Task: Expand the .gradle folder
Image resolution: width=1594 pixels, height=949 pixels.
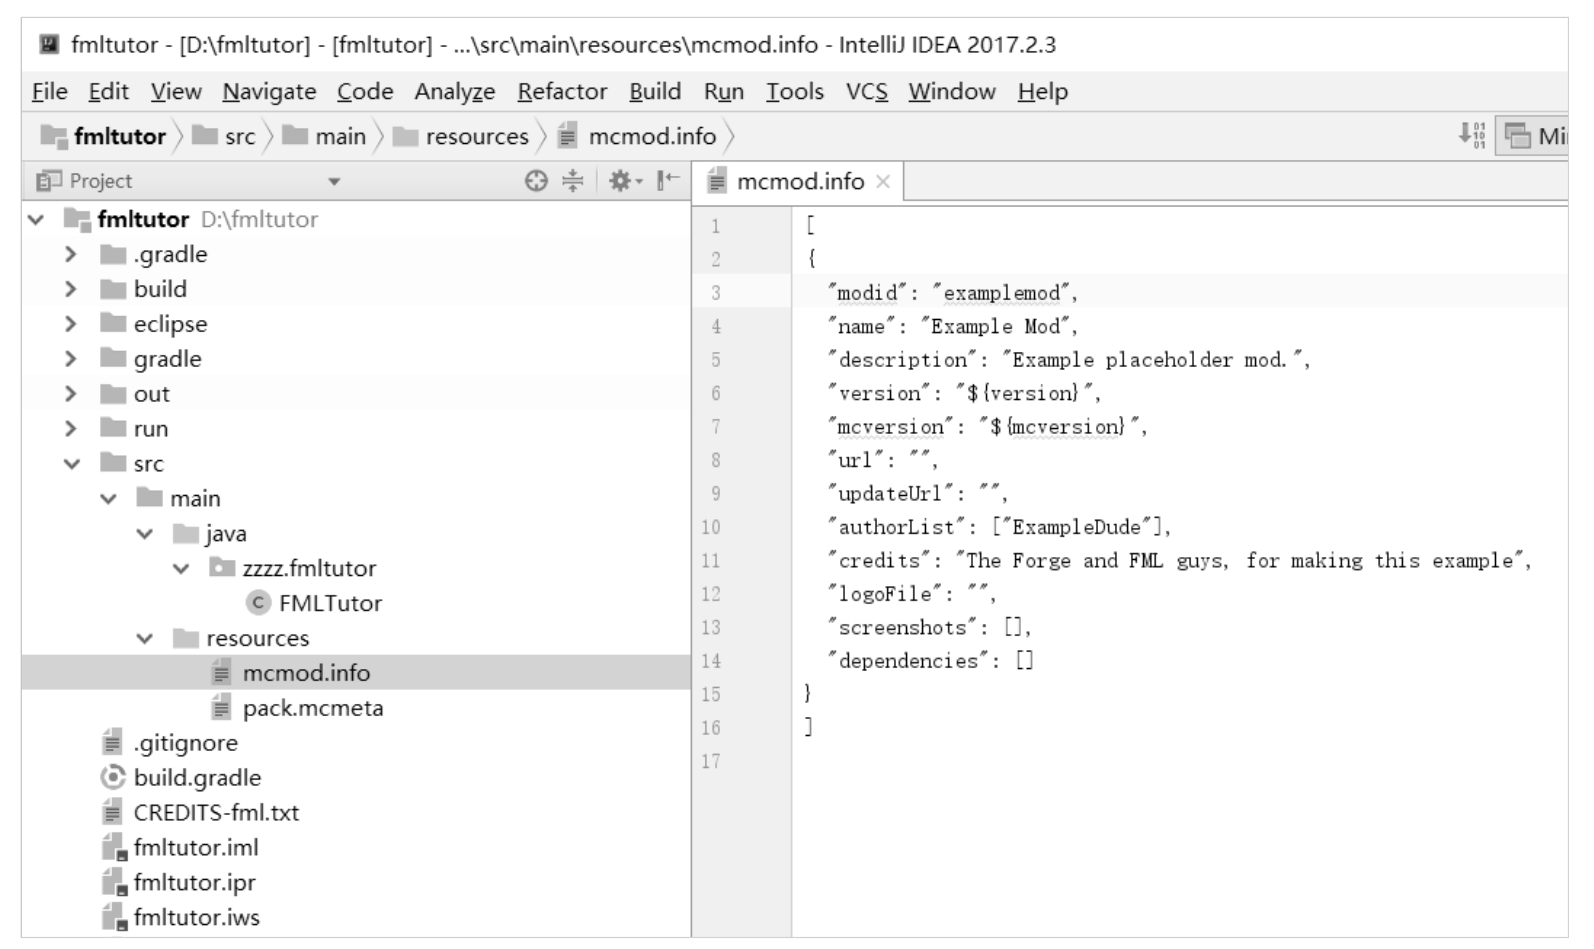Action: [x=70, y=255]
